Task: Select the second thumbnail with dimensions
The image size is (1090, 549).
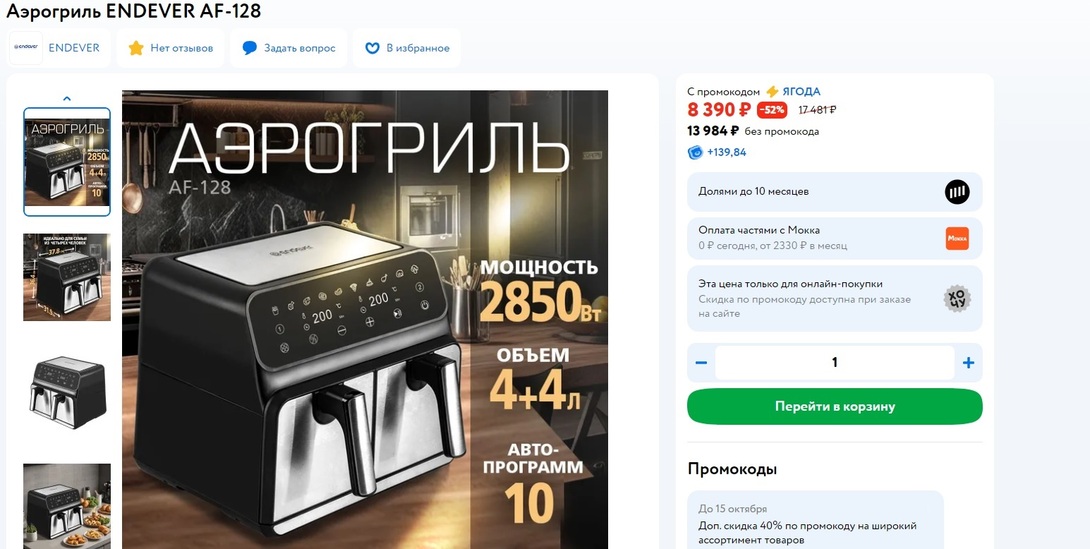Action: 67,277
